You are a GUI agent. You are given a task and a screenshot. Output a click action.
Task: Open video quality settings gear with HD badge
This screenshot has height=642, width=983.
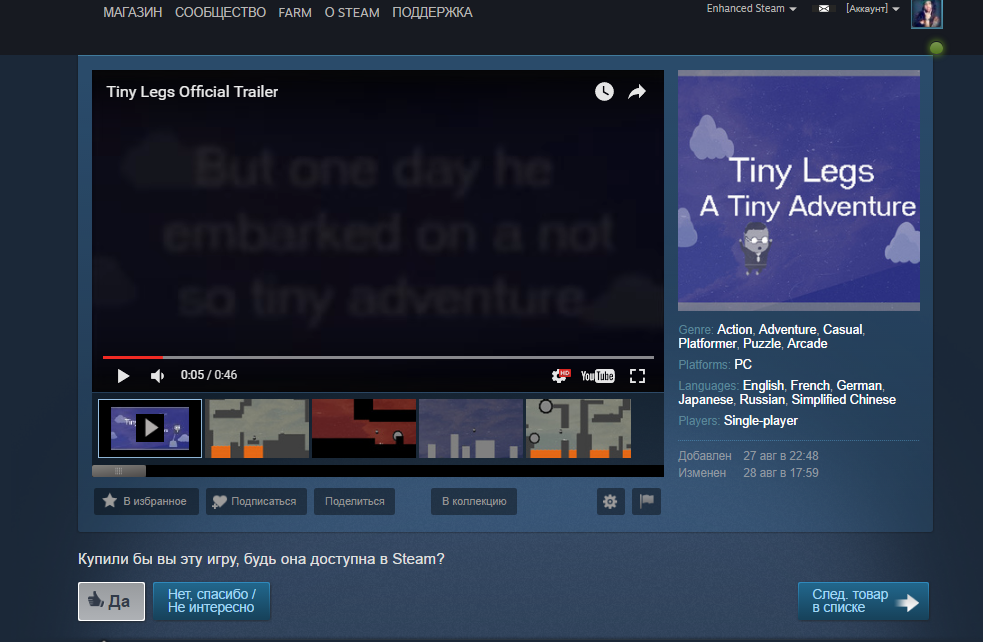tap(560, 376)
